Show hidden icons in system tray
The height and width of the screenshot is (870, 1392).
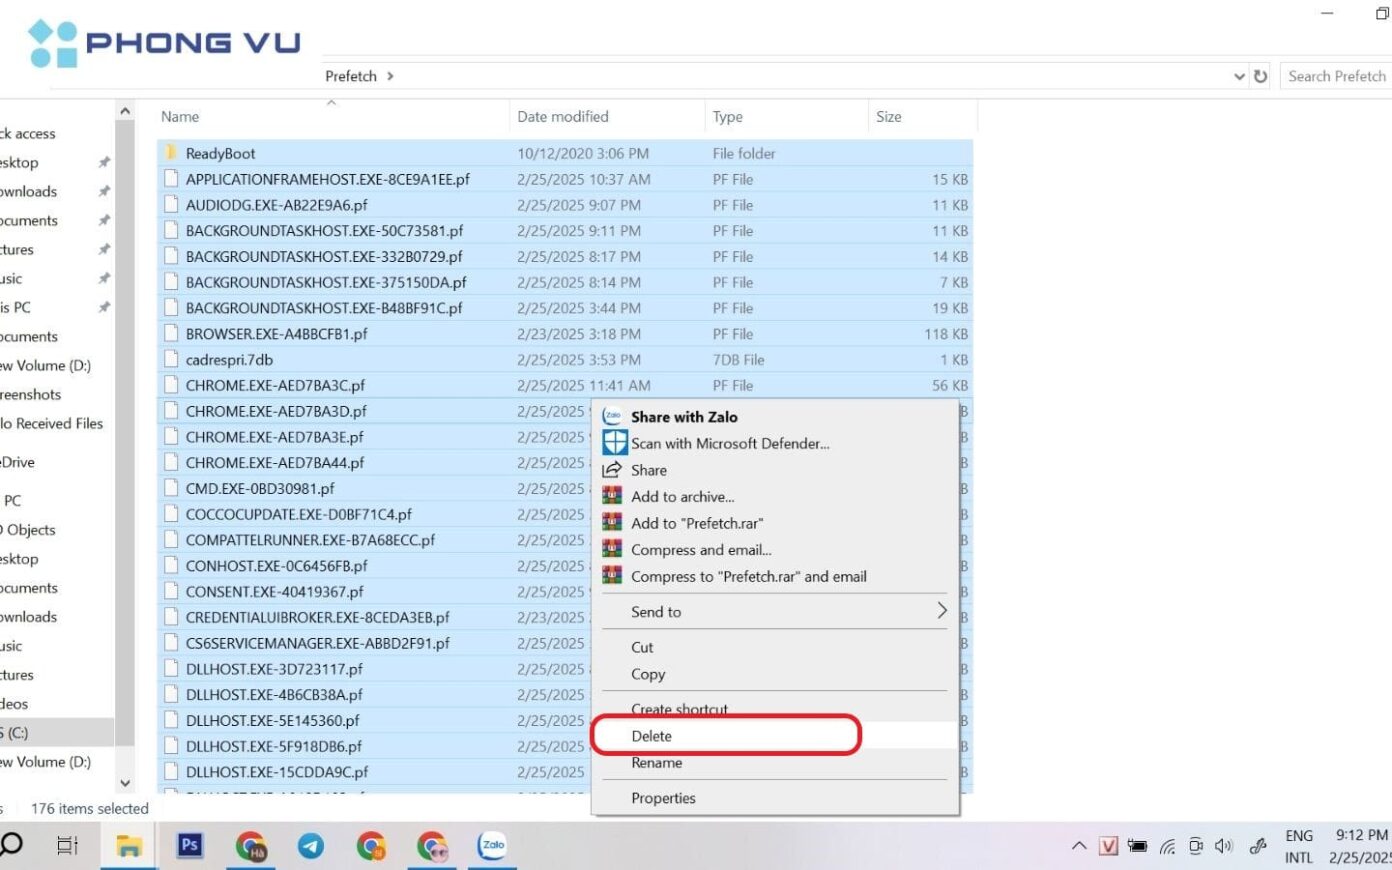(1079, 845)
